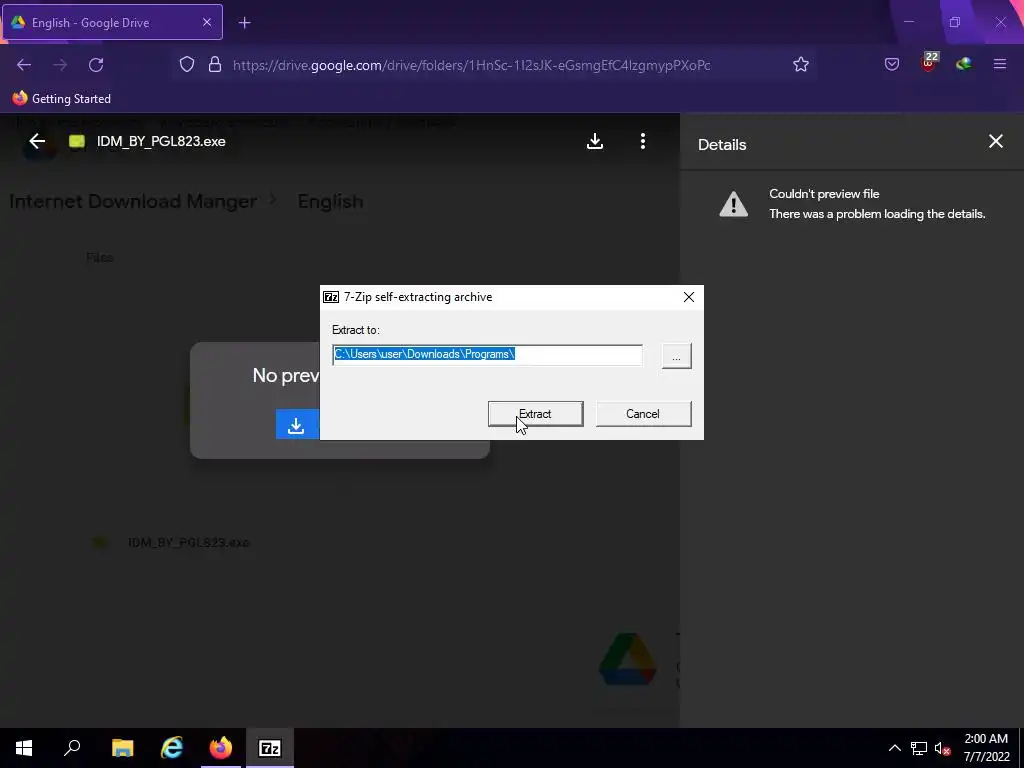Image resolution: width=1024 pixels, height=768 pixels.
Task: Open the uBlock extension icon showing 22
Action: [x=929, y=63]
